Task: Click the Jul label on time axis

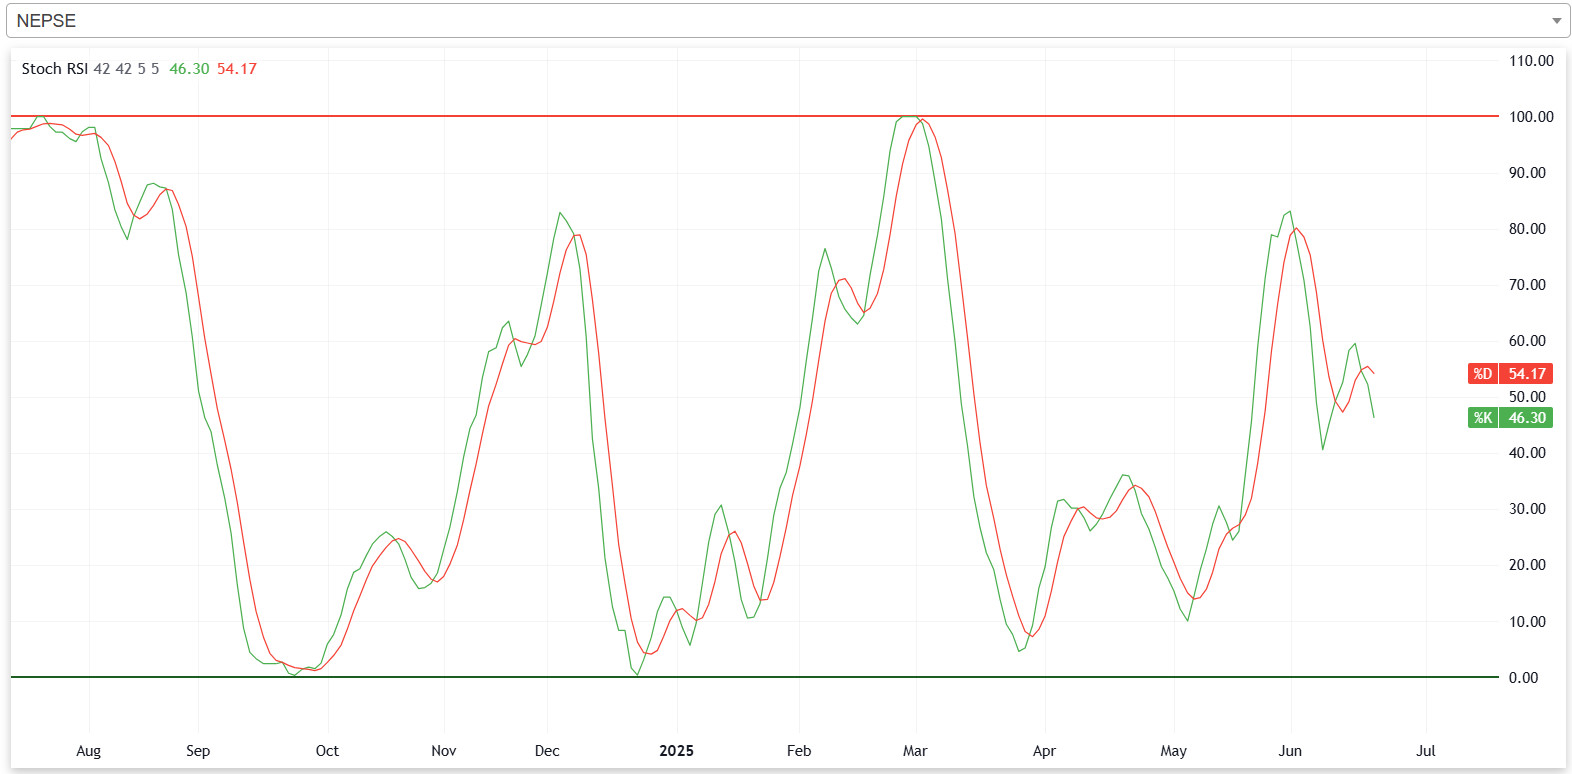Action: click(1426, 751)
